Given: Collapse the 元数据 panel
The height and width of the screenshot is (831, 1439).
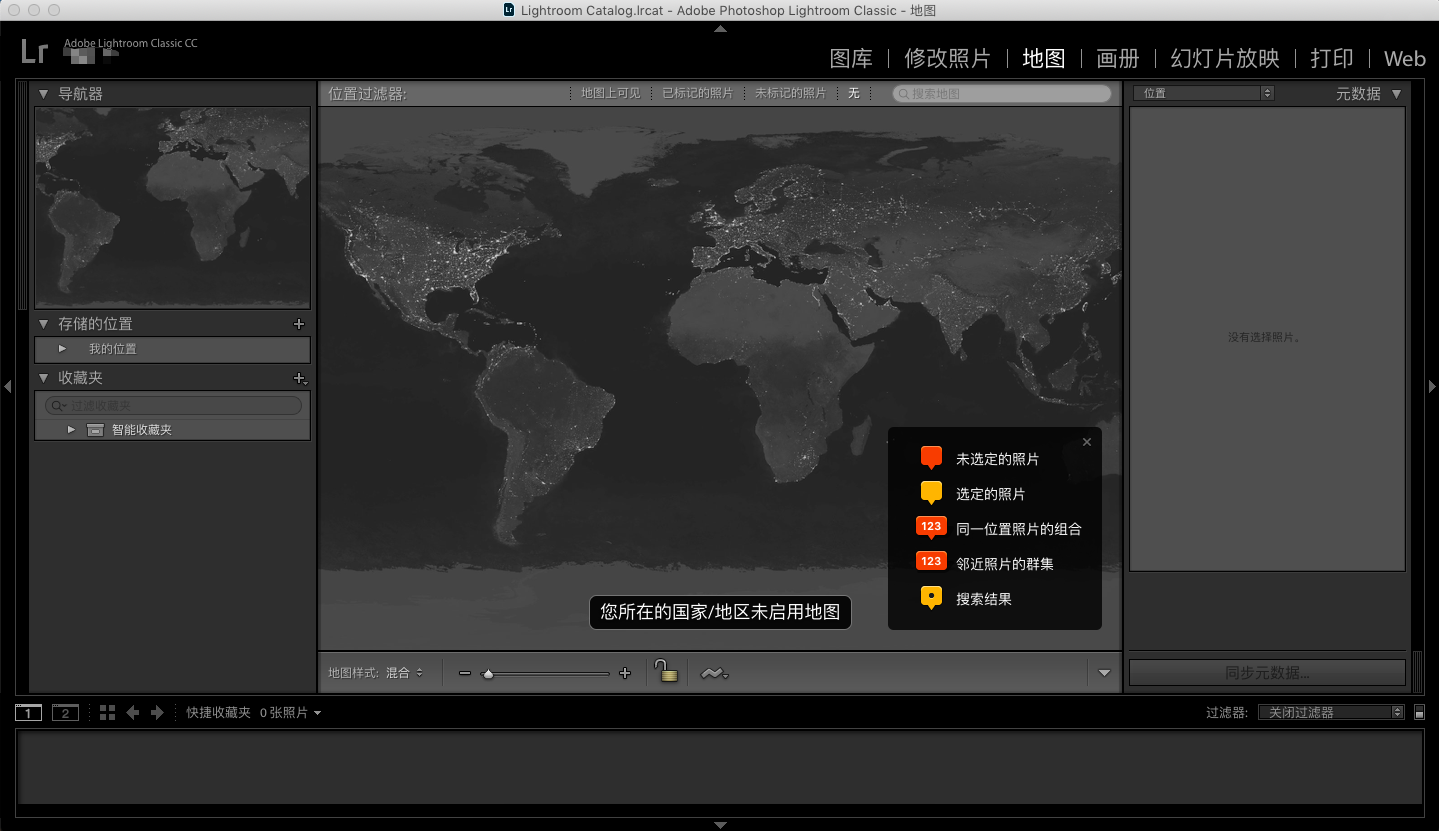Looking at the screenshot, I should point(1397,94).
